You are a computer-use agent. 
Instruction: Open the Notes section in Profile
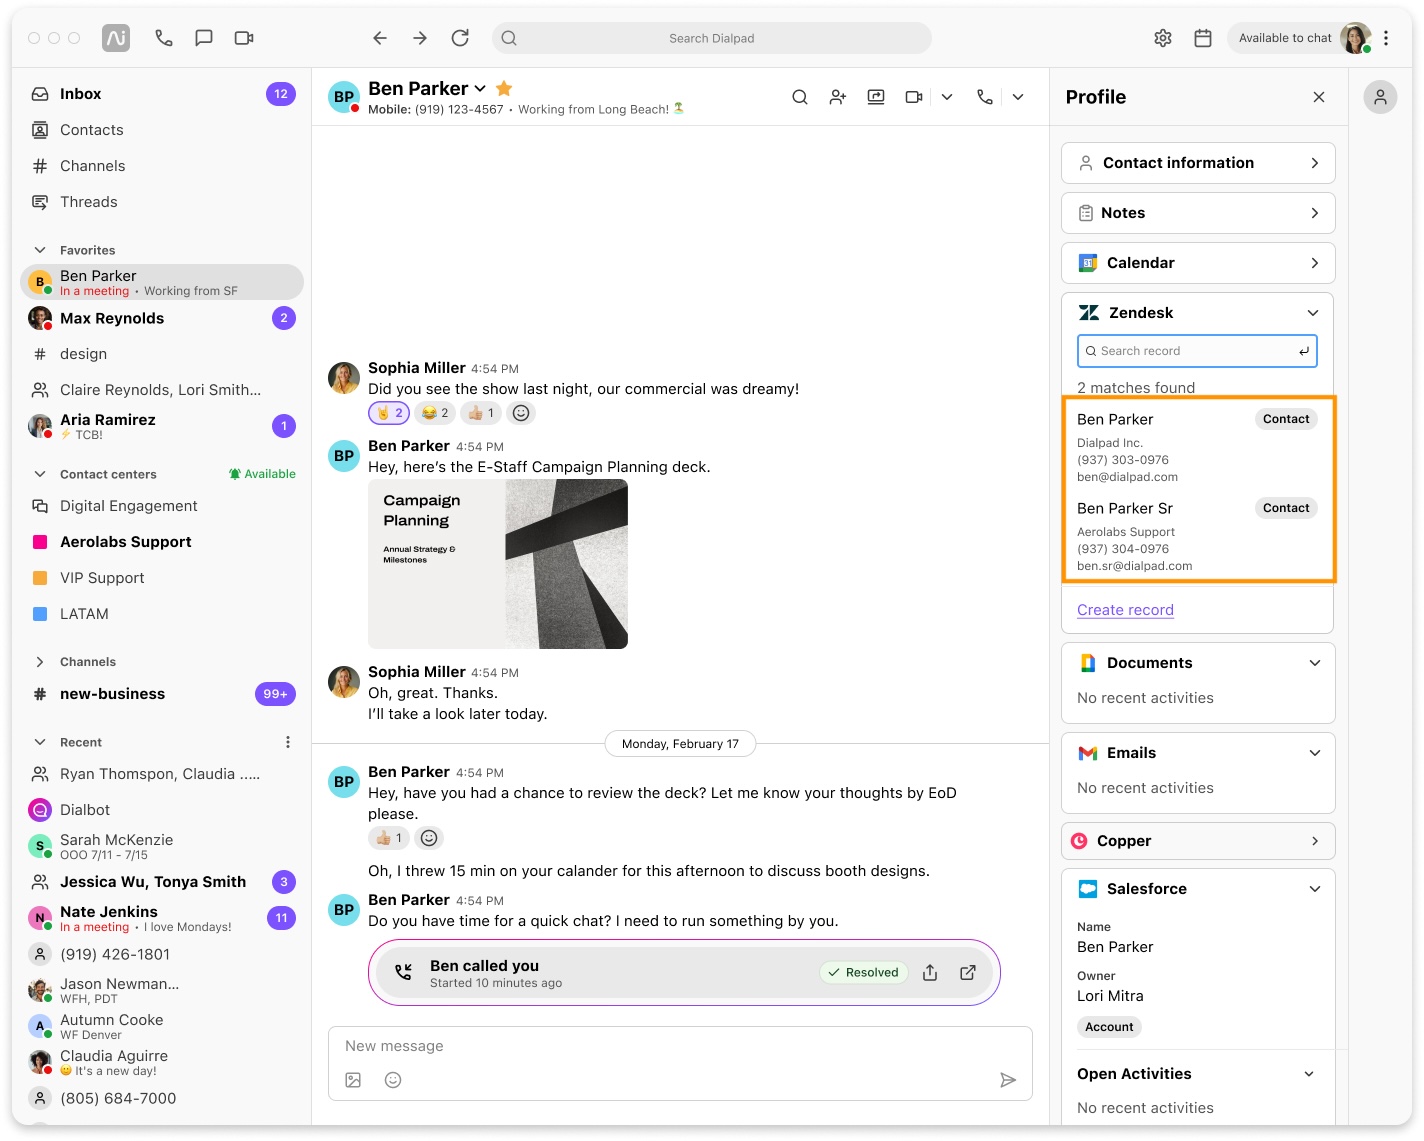coord(1198,213)
